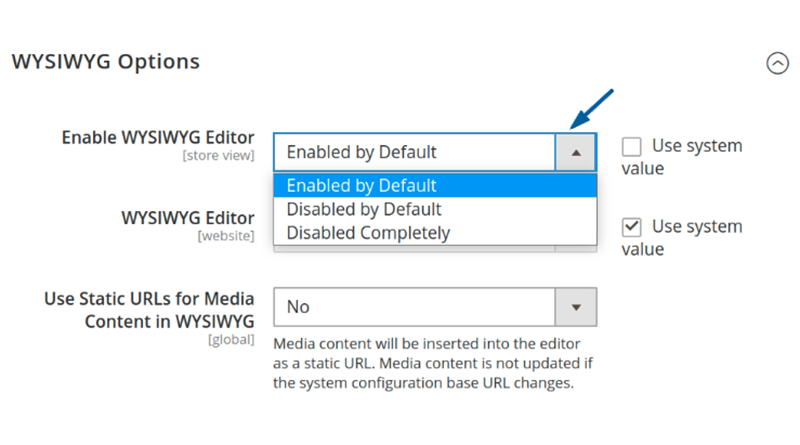Viewport: 800px width, 445px height.
Task: Click the WYSIWYG Options heading
Action: [x=106, y=61]
